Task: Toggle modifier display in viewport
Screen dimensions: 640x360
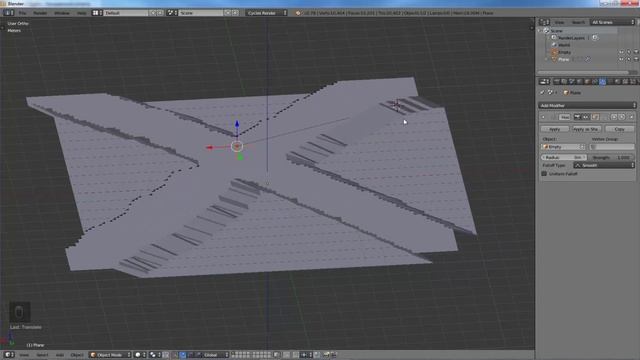Action: 586,117
